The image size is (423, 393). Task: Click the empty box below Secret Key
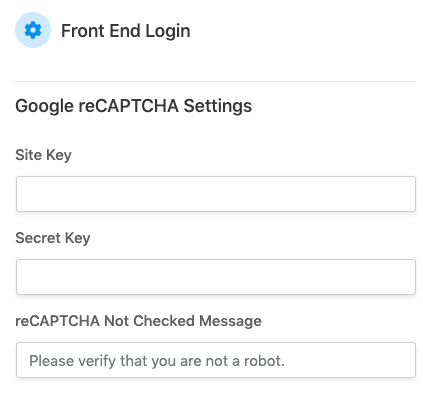tap(216, 277)
